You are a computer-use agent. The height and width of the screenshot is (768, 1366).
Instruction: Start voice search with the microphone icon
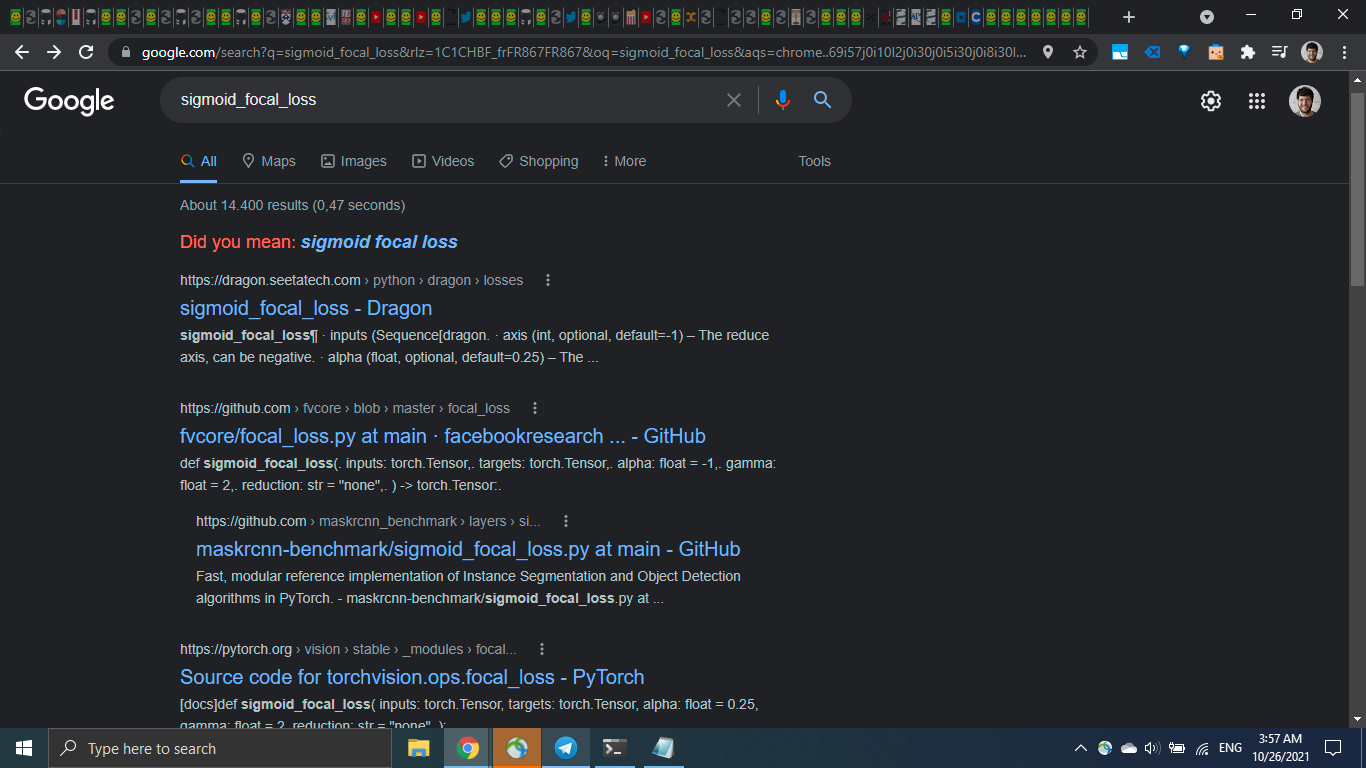[783, 100]
